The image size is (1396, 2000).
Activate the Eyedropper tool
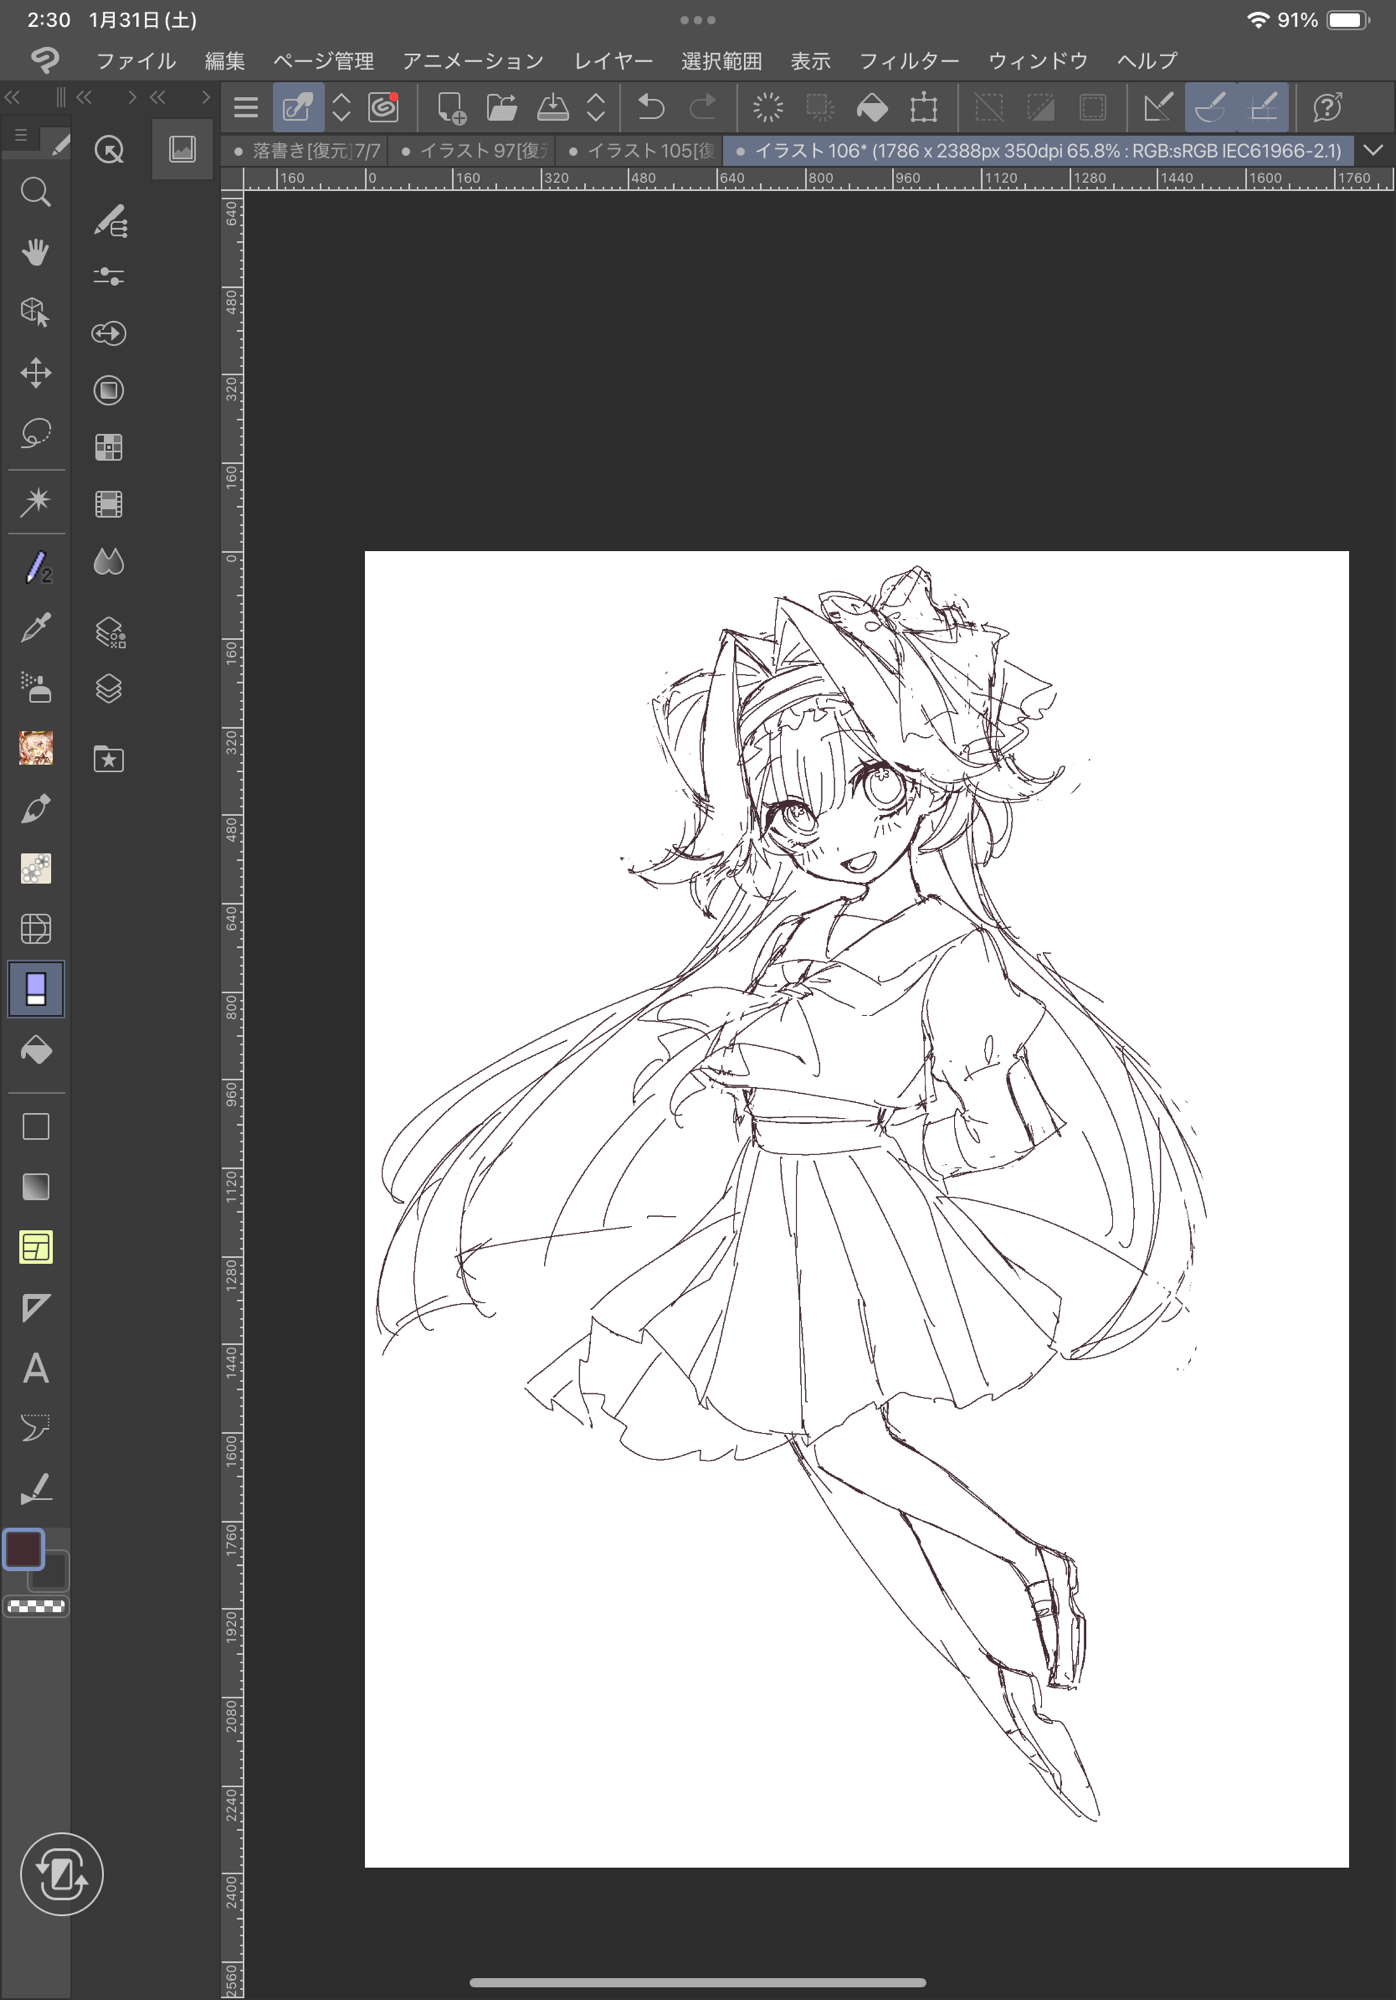pyautogui.click(x=36, y=628)
